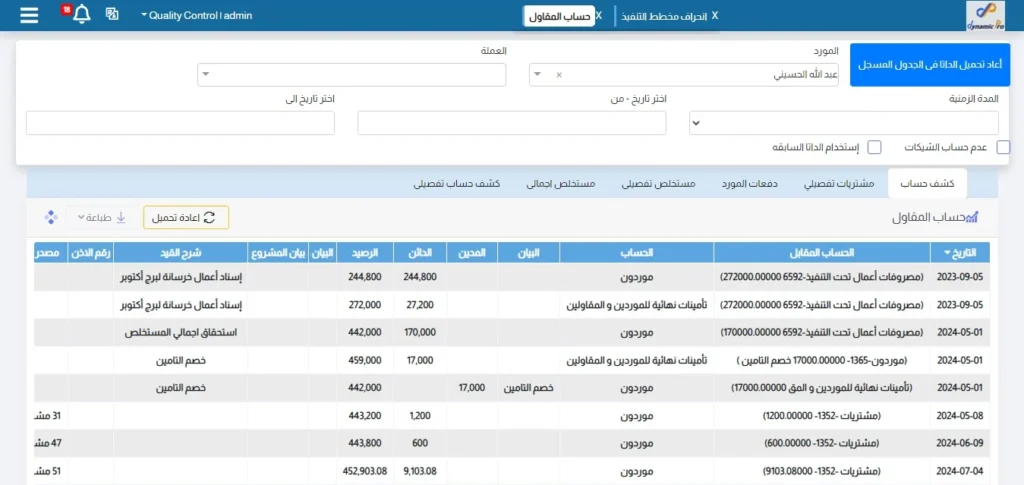
Task: Open the hamburger main menu
Action: point(29,15)
